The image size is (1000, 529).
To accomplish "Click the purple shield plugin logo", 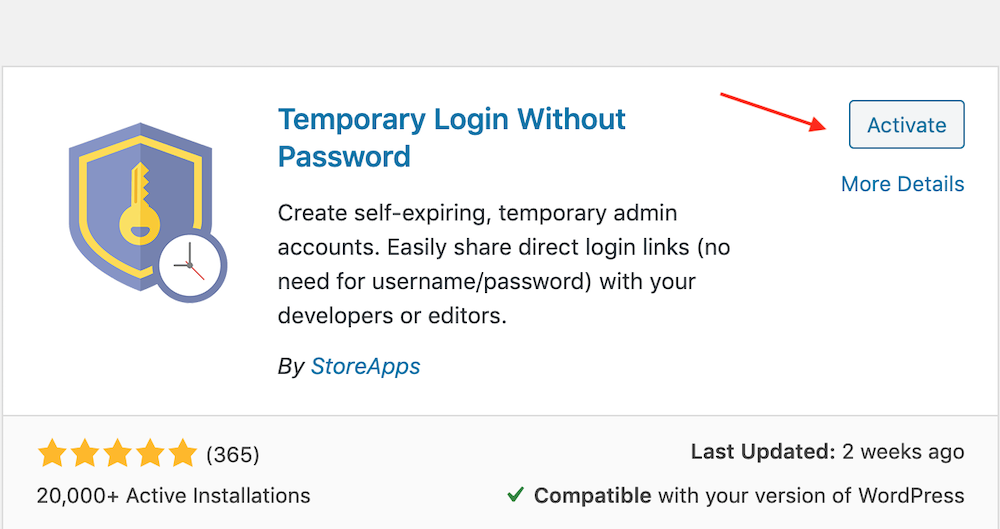I will (x=140, y=206).
